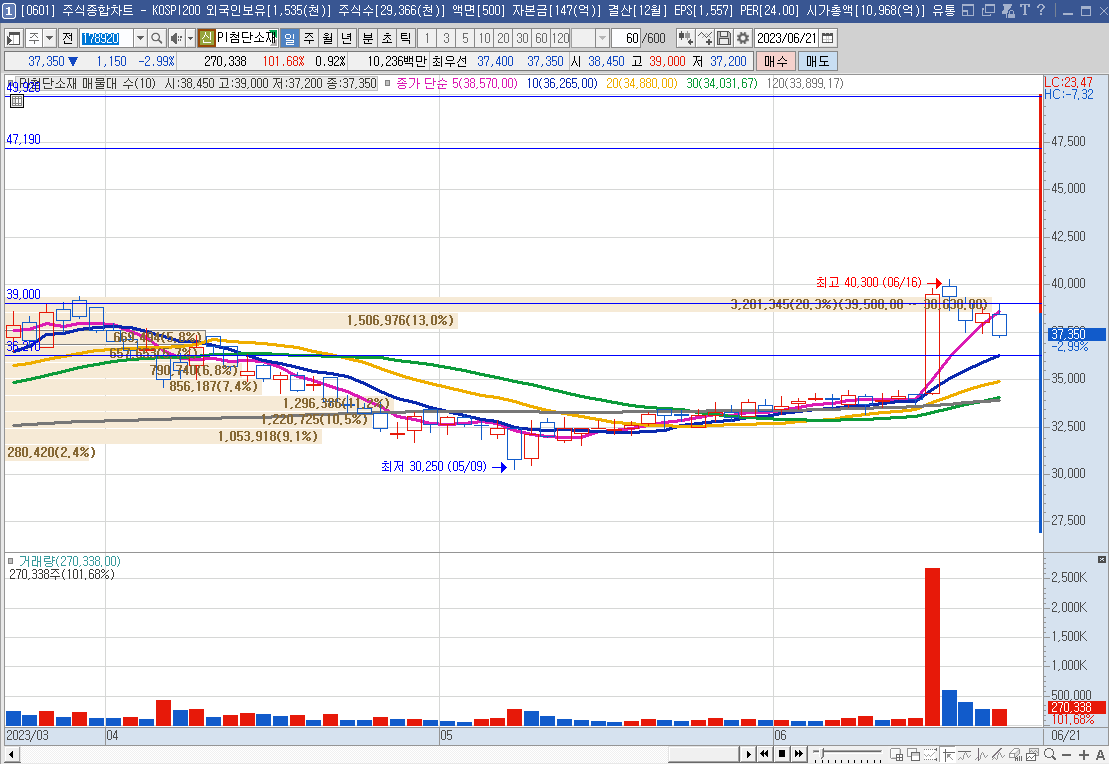
Task: Toggle the 매물대 indicator legend checkbox
Action: (x=11, y=83)
